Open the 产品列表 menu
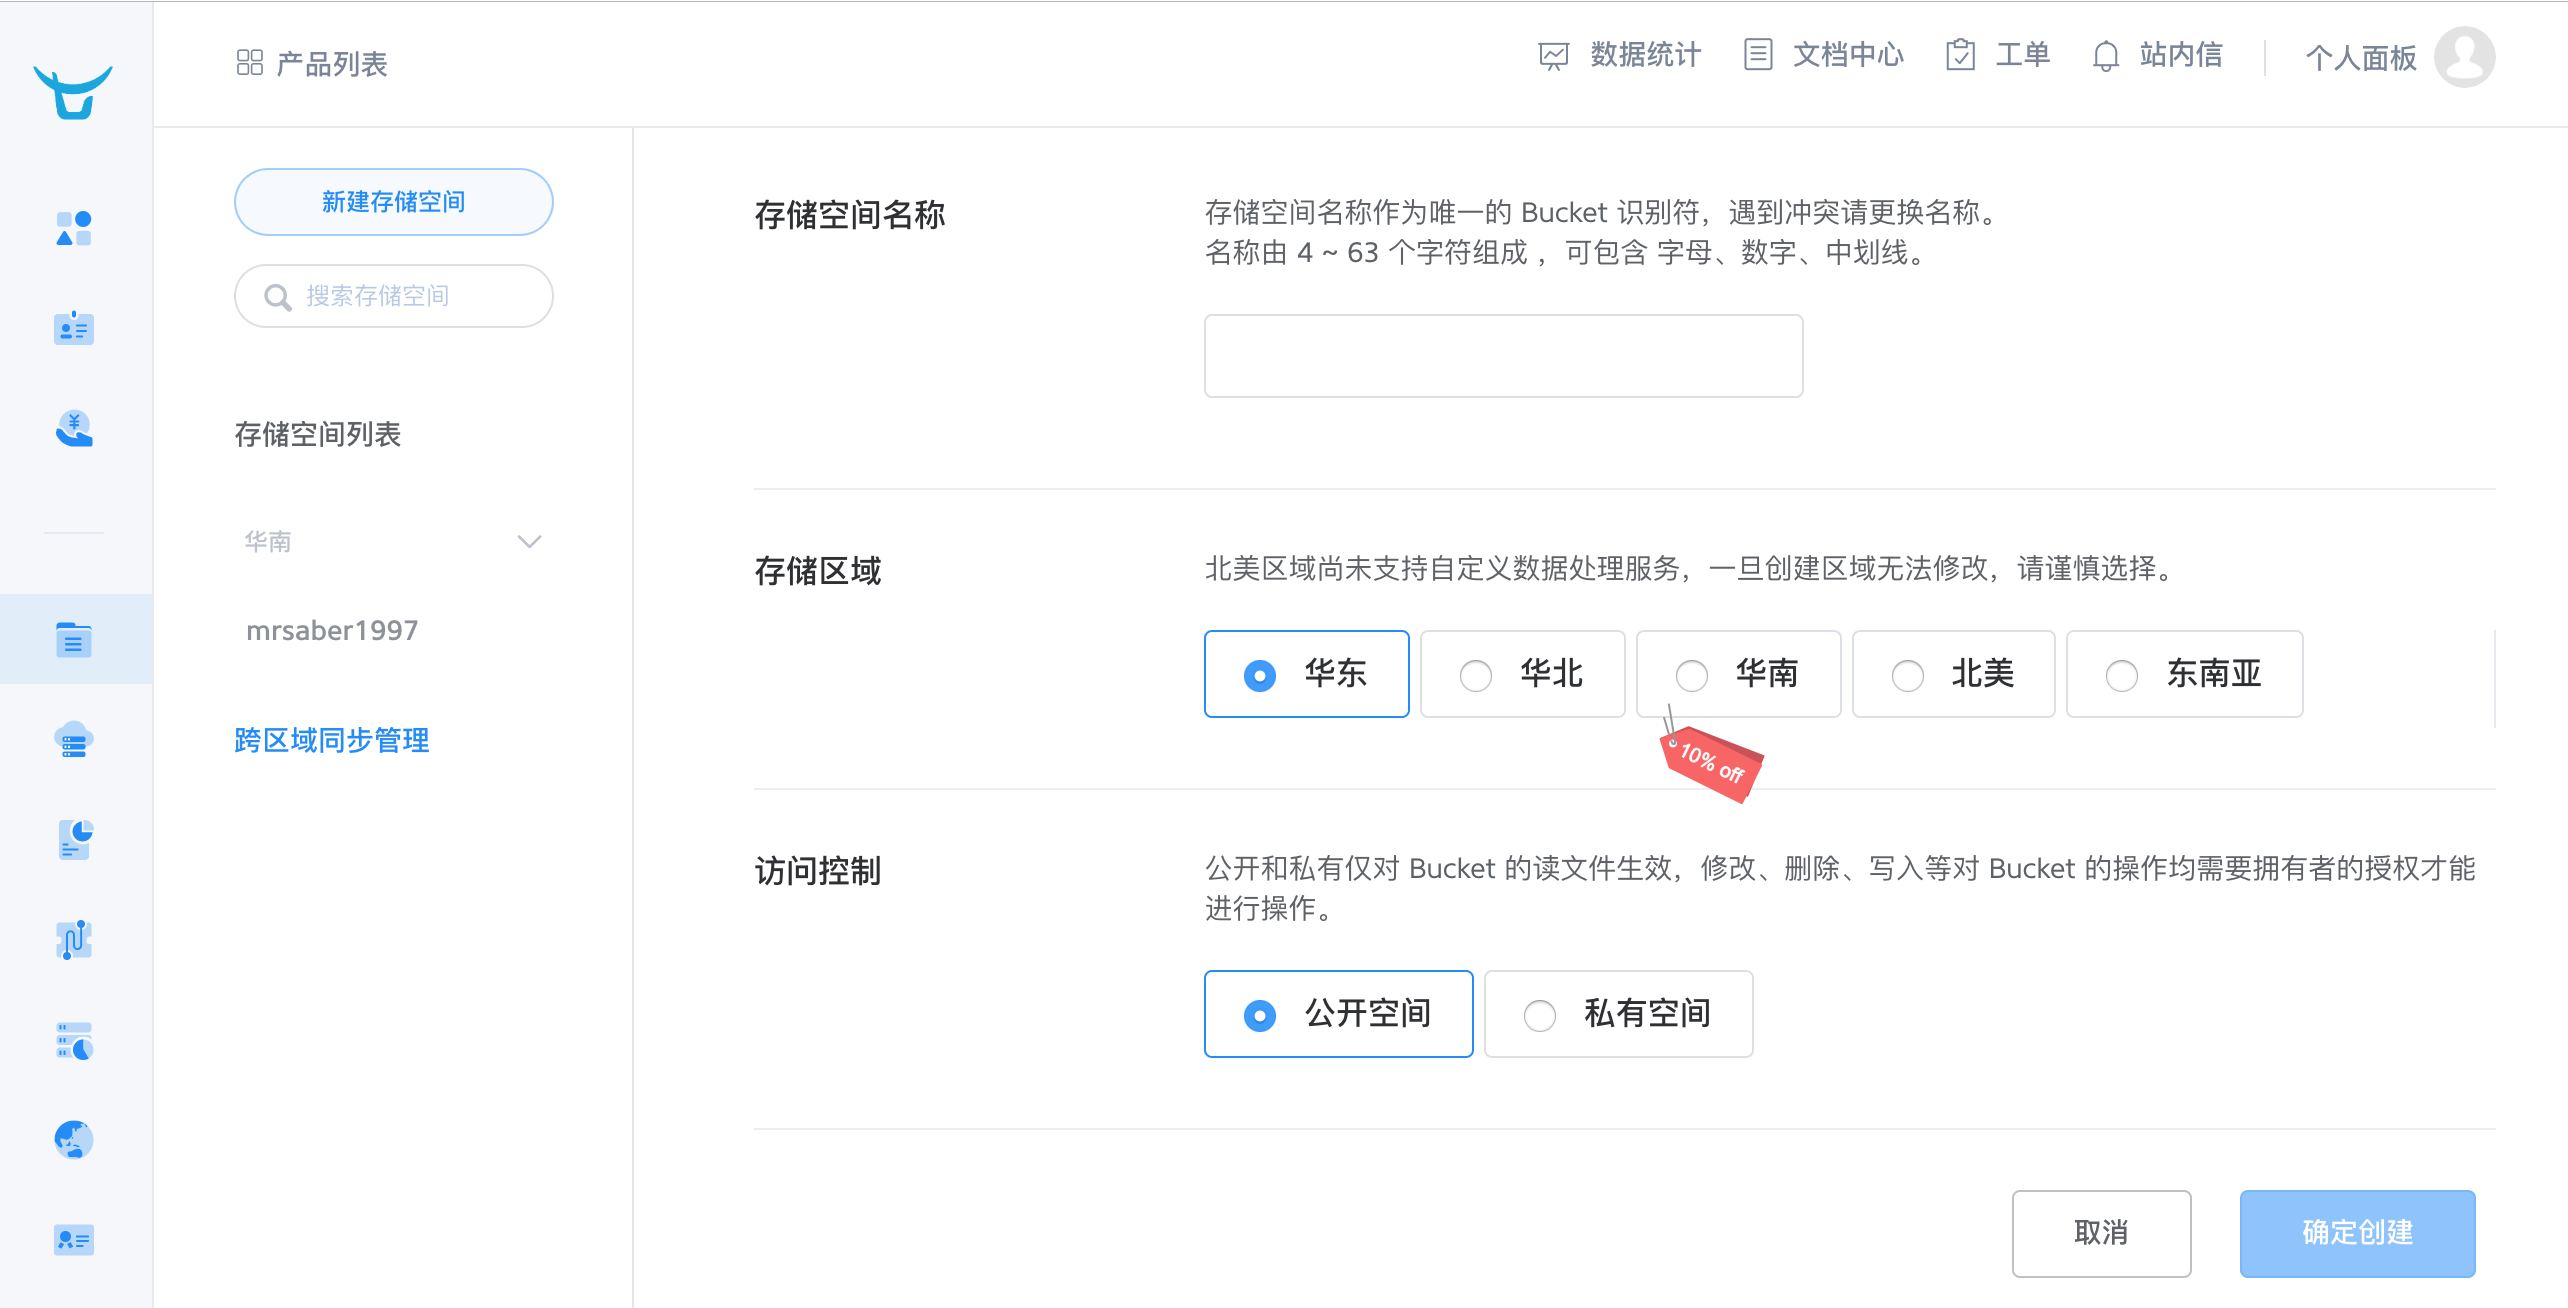 pos(312,63)
